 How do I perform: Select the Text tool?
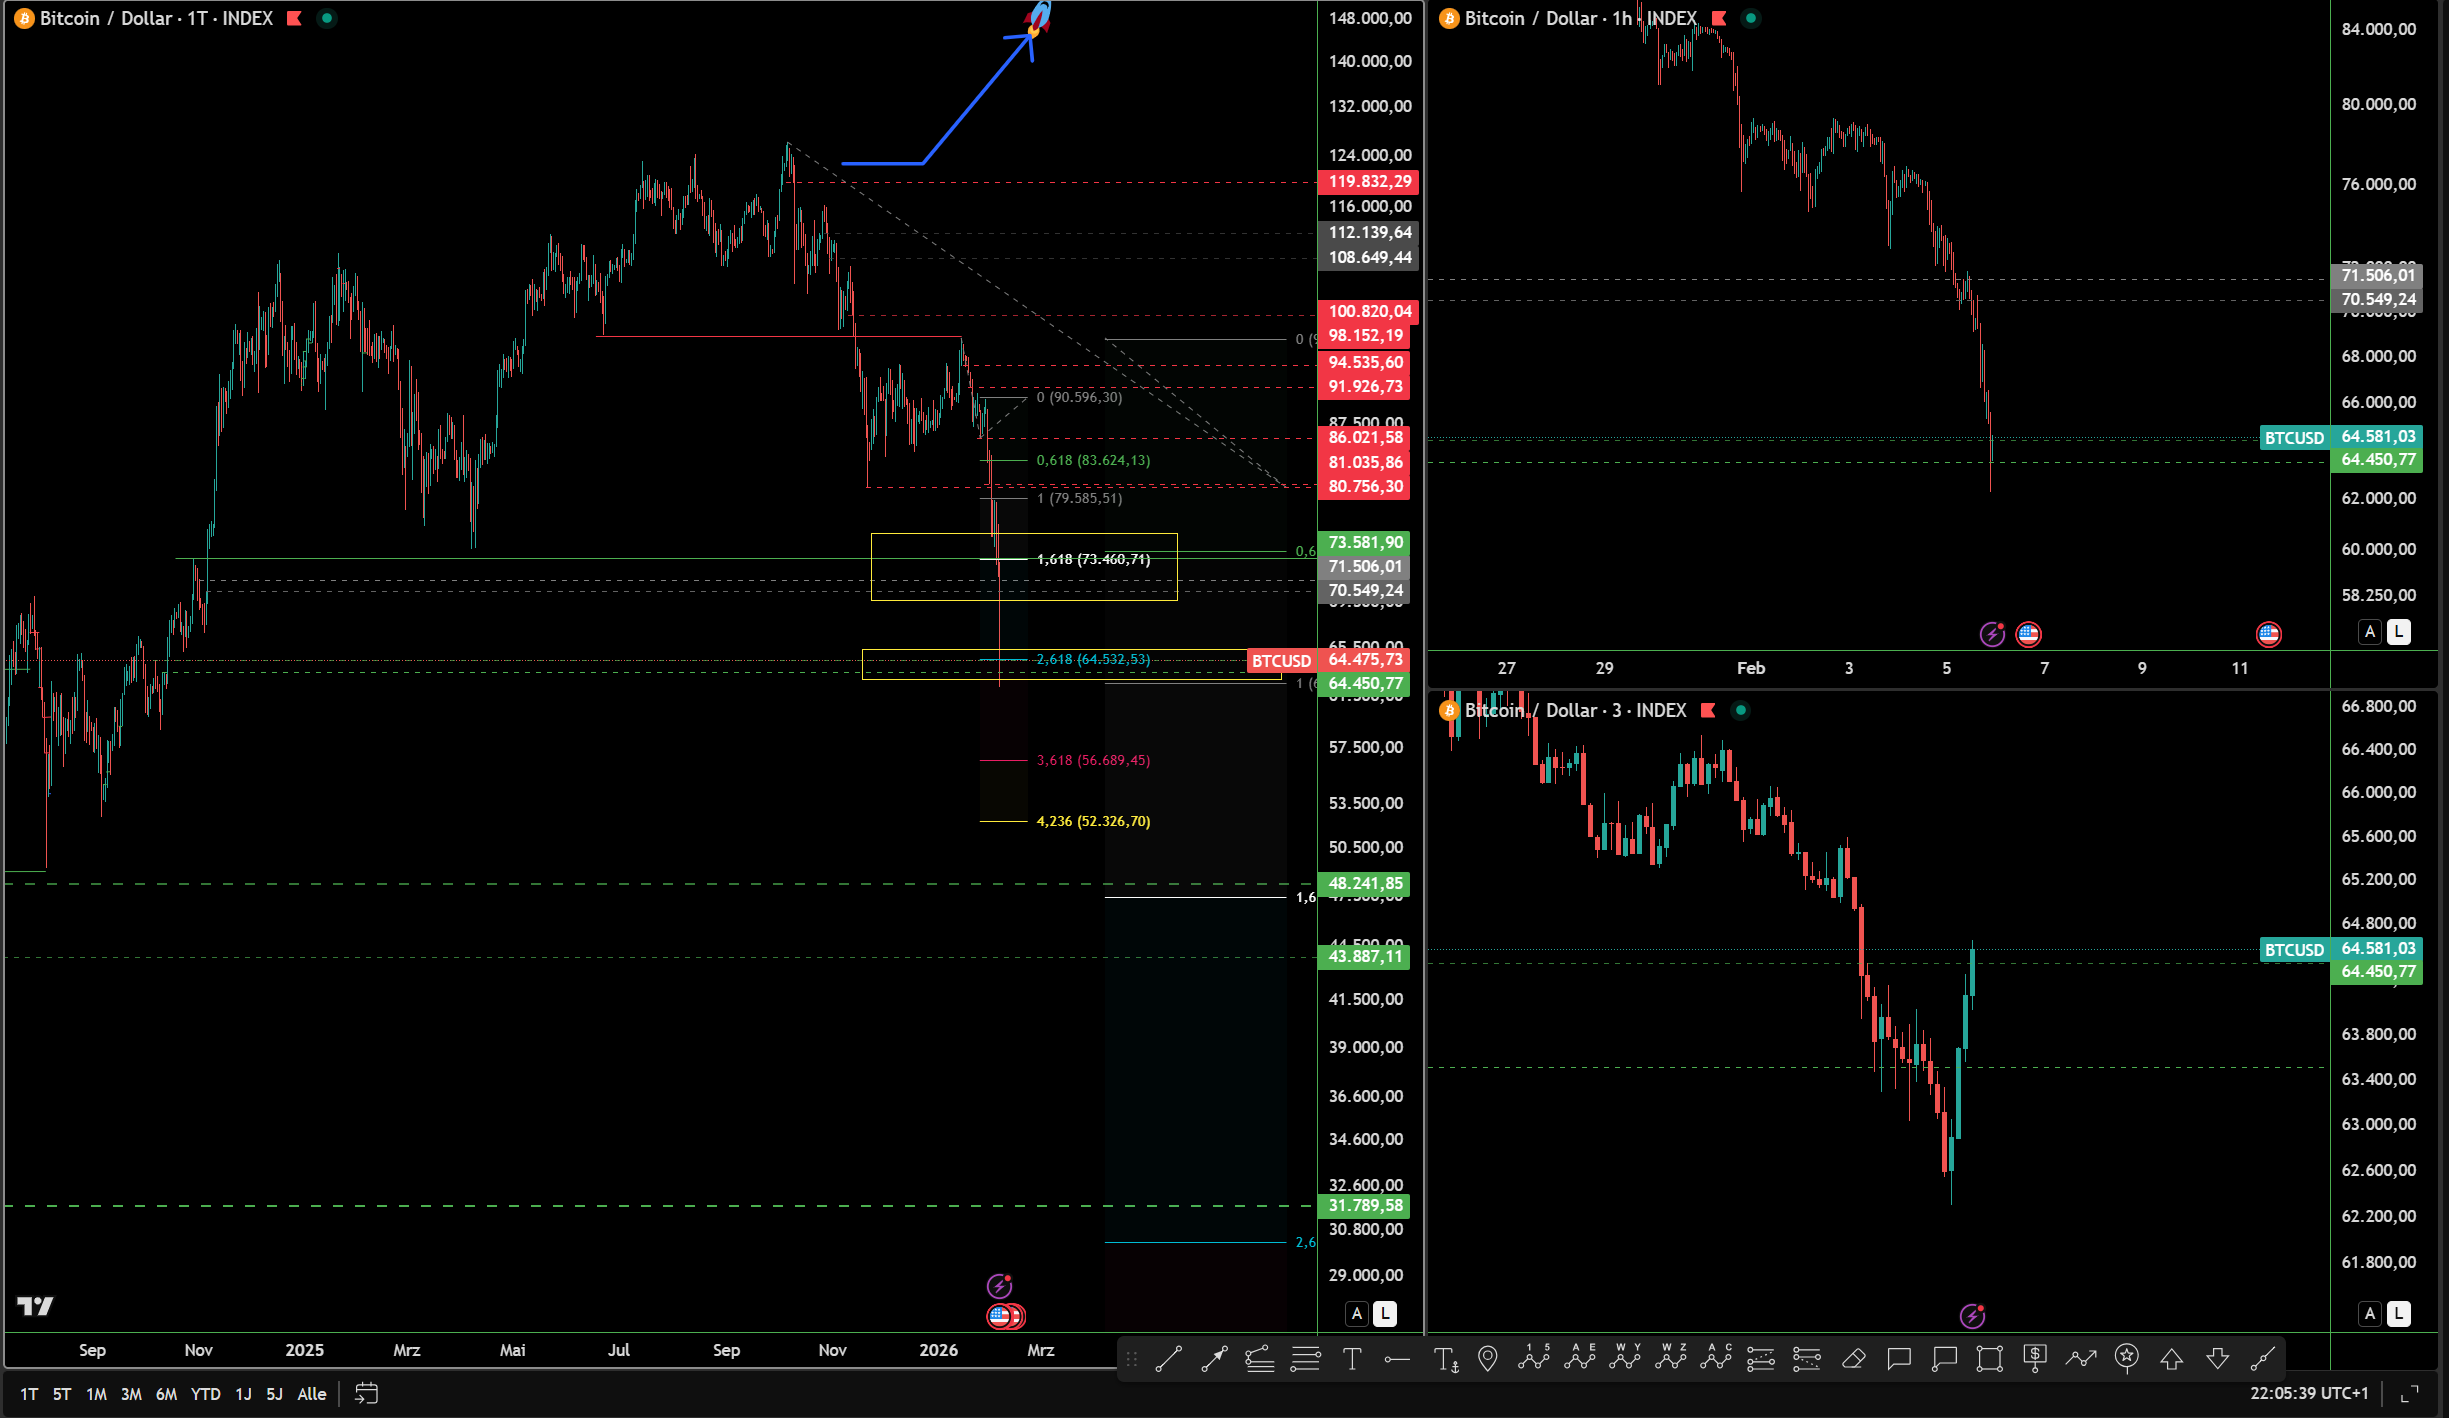pyautogui.click(x=1352, y=1358)
